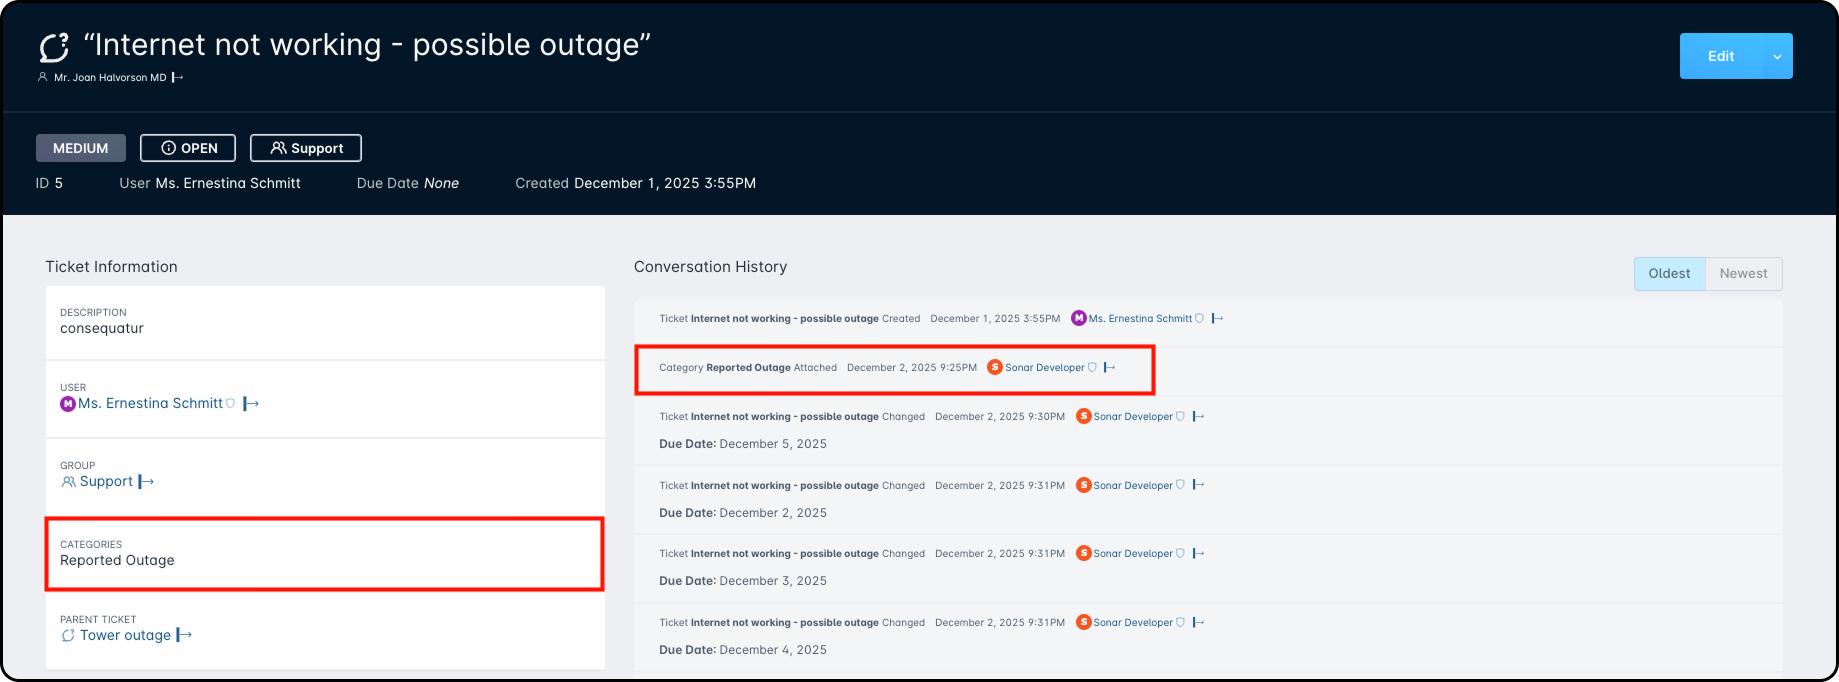Screen dimensions: 1839x682
Task: Click the MEDIUM priority badge
Action: pyautogui.click(x=81, y=148)
